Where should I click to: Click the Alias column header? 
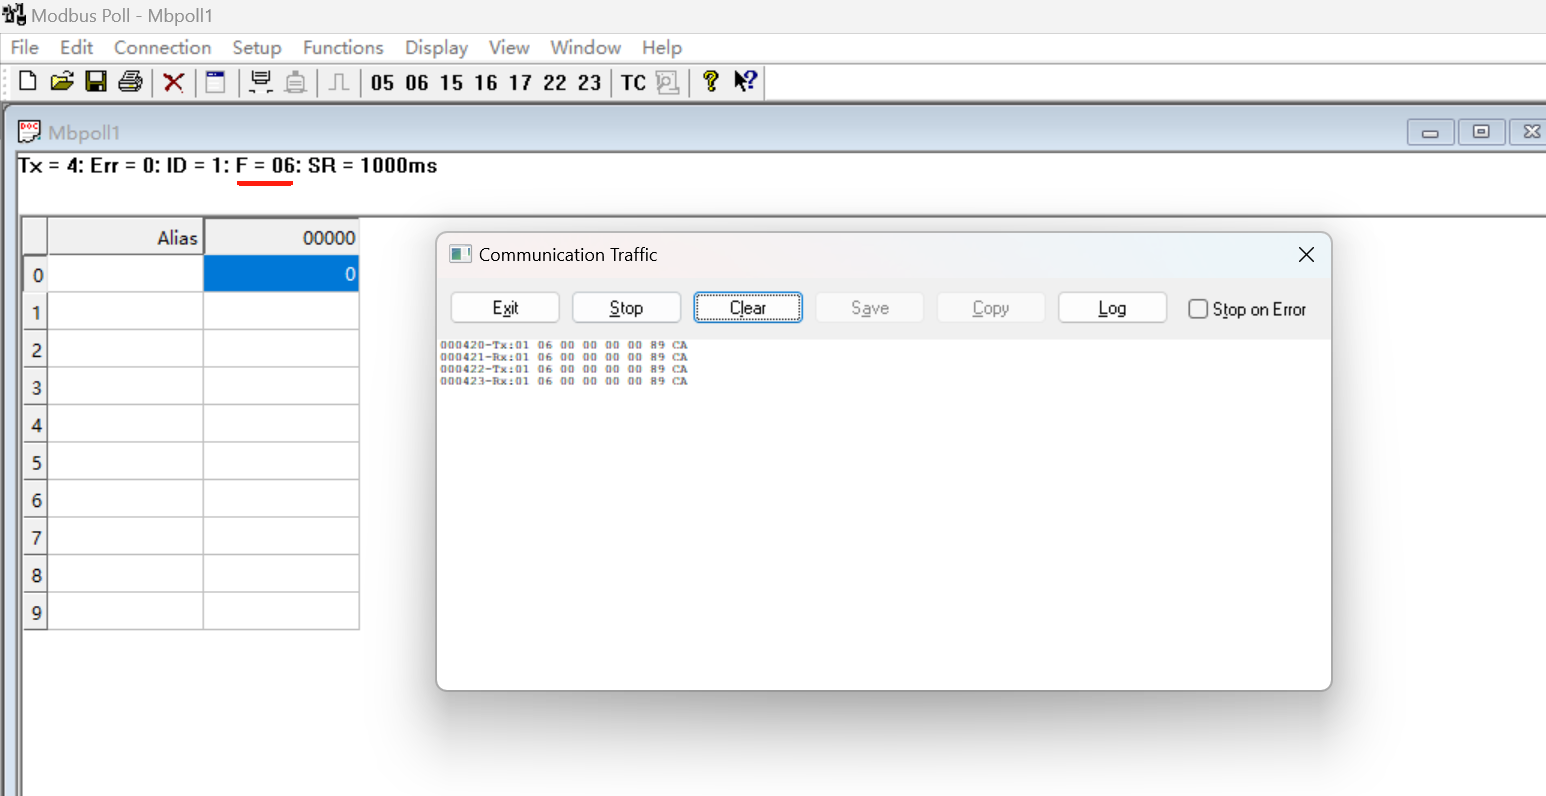(x=126, y=237)
